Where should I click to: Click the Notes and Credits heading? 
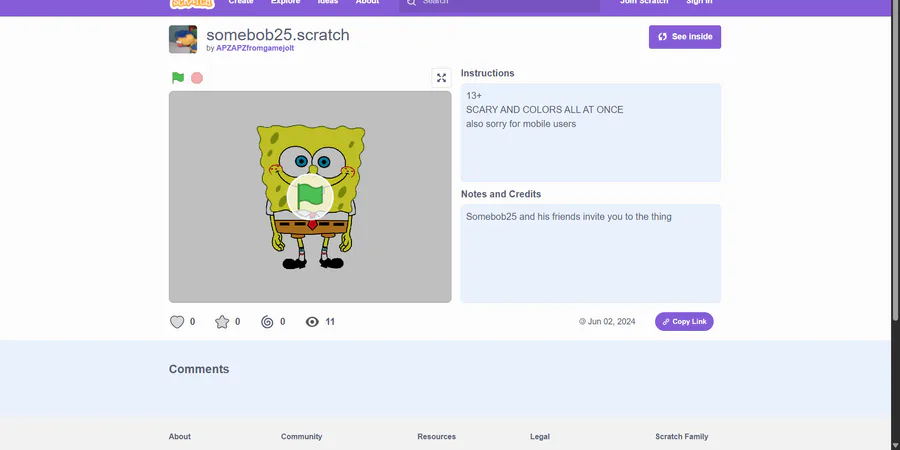click(x=501, y=194)
